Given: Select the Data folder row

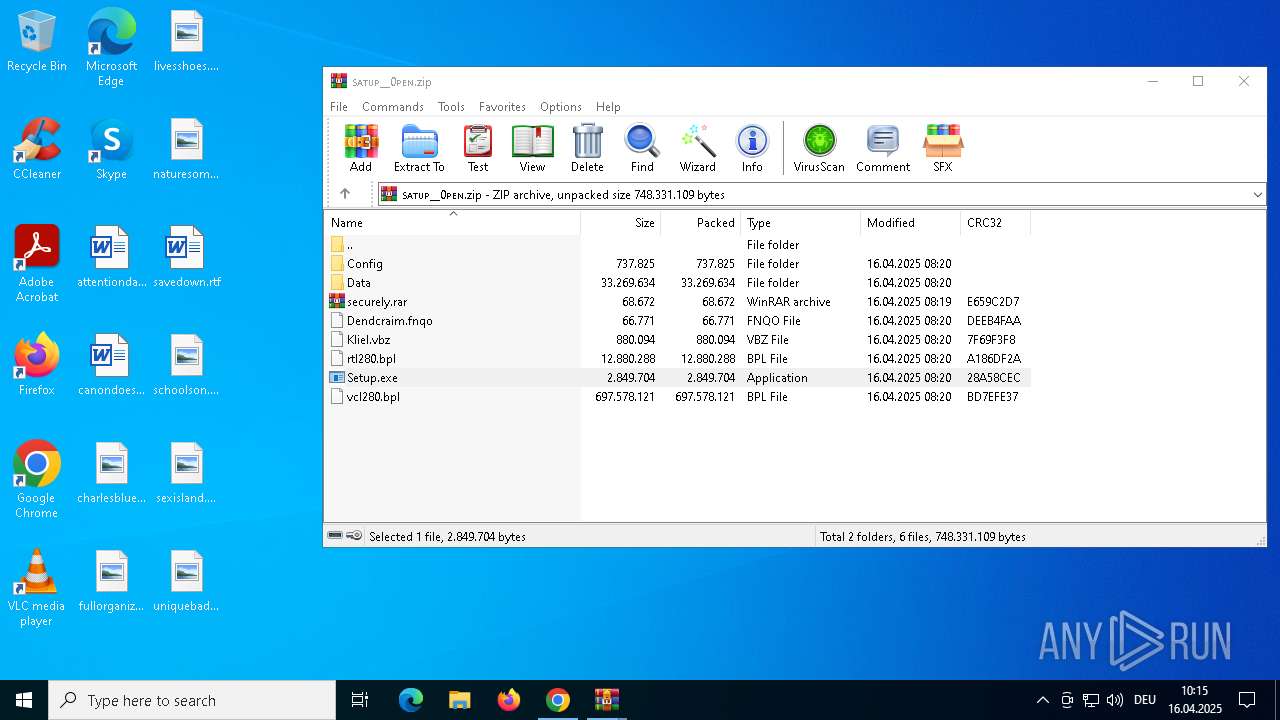Looking at the screenshot, I should click(677, 283).
